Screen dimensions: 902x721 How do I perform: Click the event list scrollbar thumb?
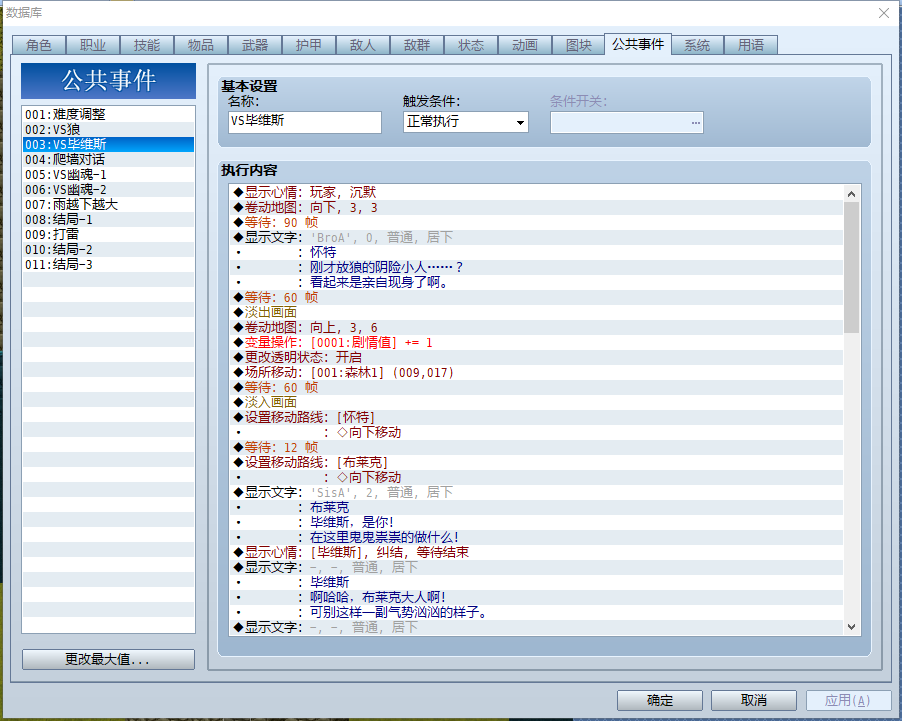(851, 267)
